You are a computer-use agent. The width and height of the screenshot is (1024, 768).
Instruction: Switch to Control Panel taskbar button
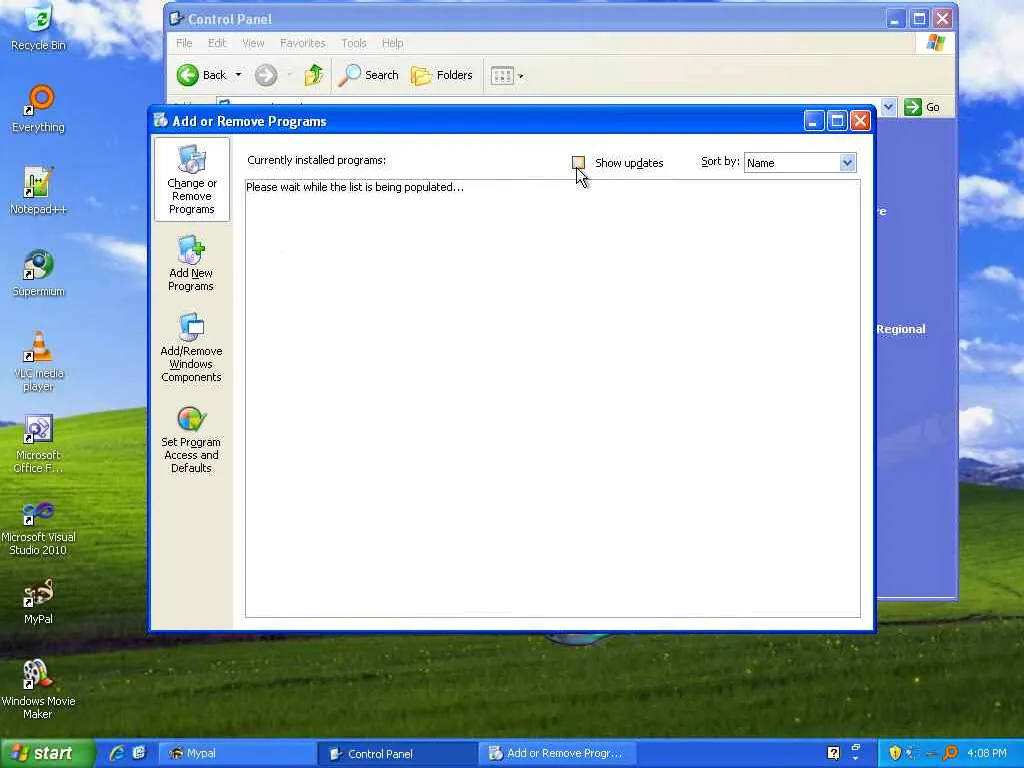click(397, 754)
